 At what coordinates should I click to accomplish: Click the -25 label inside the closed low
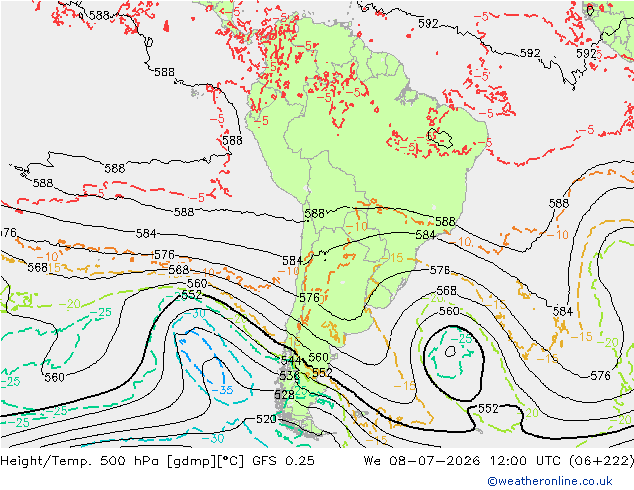click(461, 339)
